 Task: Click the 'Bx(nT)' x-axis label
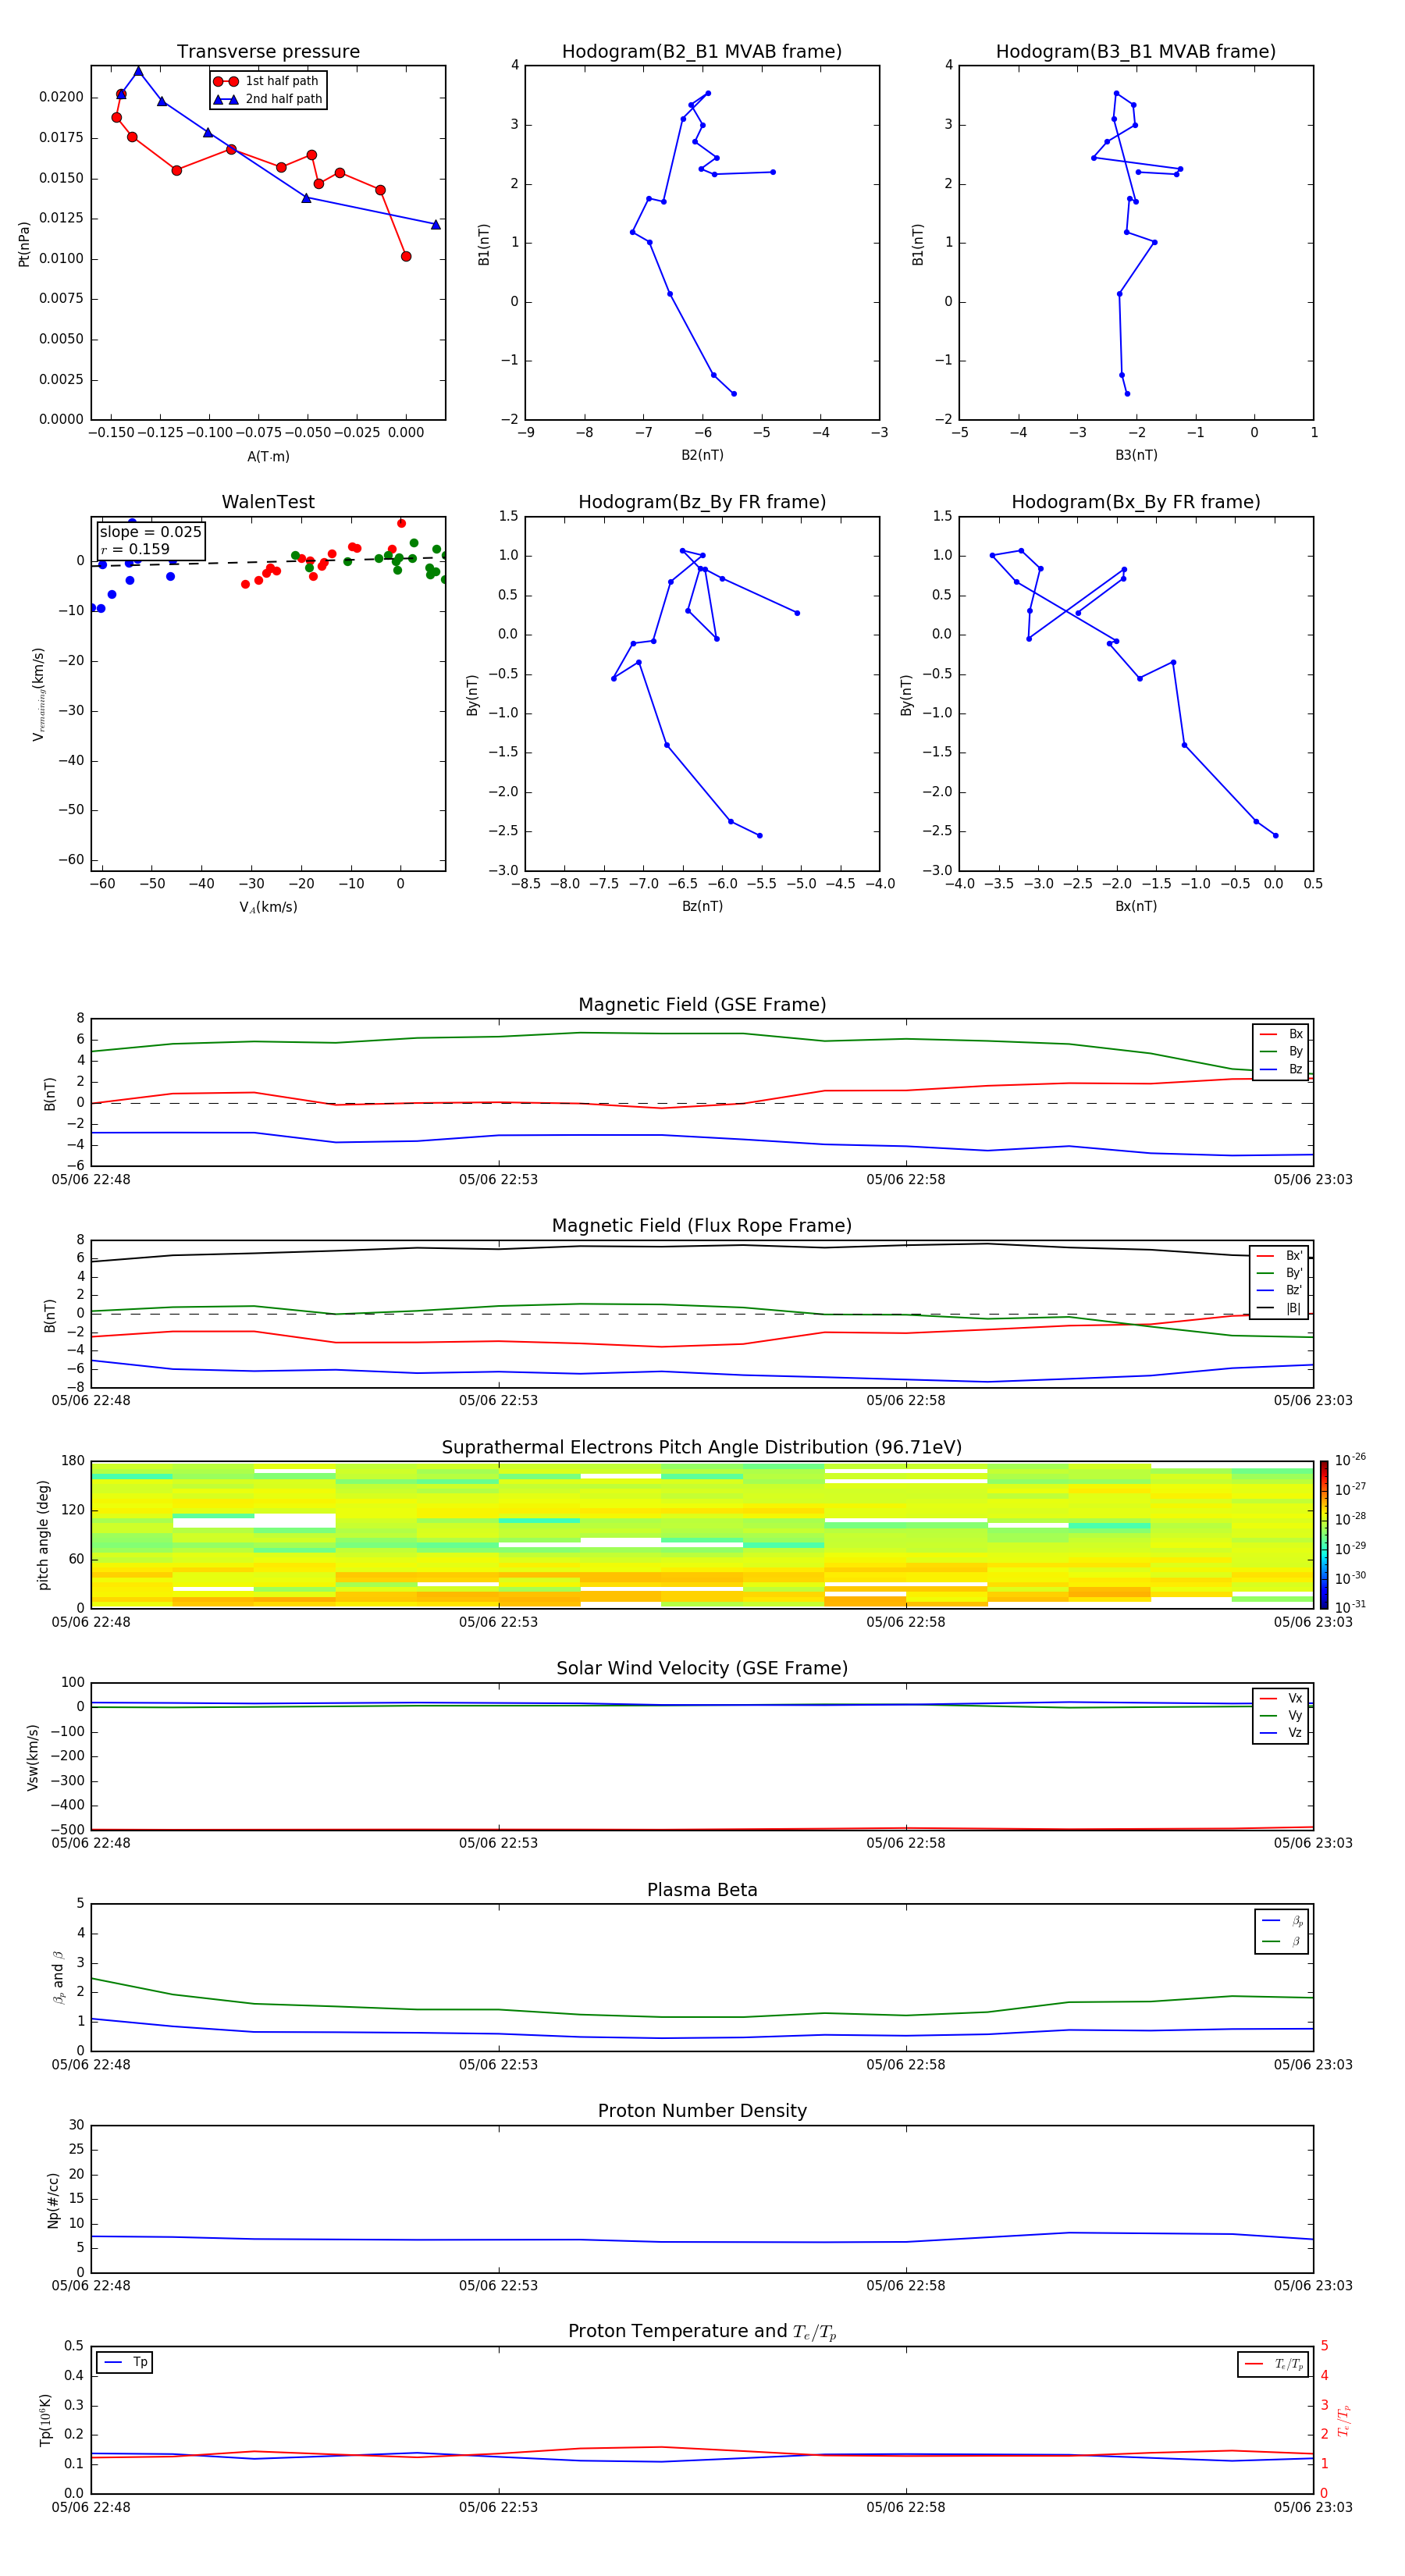pyautogui.click(x=1136, y=906)
